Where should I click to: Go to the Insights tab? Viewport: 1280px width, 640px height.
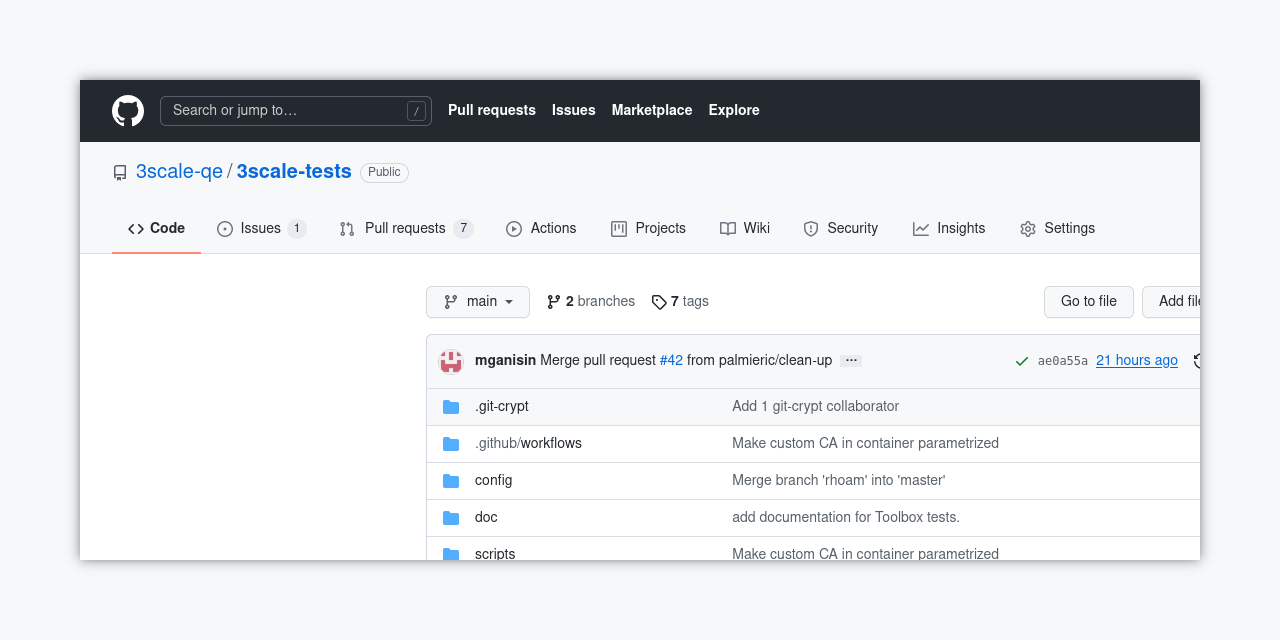point(949,229)
